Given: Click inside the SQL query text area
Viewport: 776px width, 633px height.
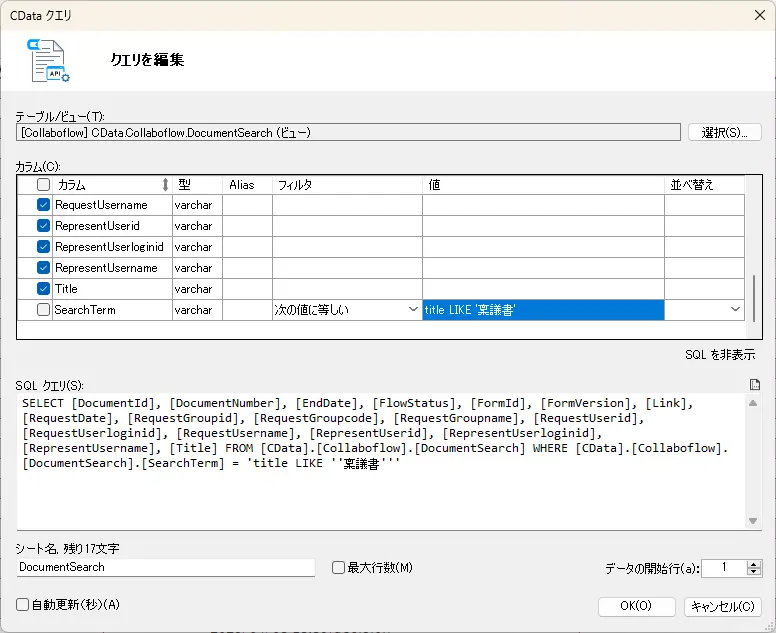Looking at the screenshot, I should tap(381, 462).
